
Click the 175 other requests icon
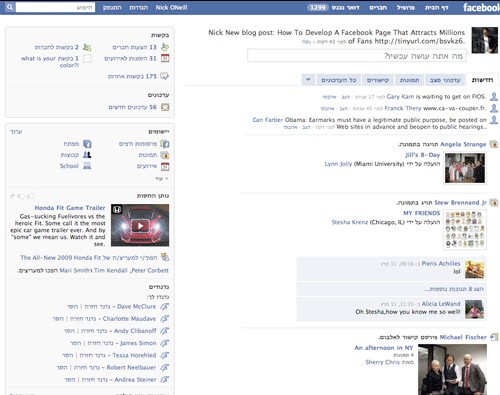point(165,76)
